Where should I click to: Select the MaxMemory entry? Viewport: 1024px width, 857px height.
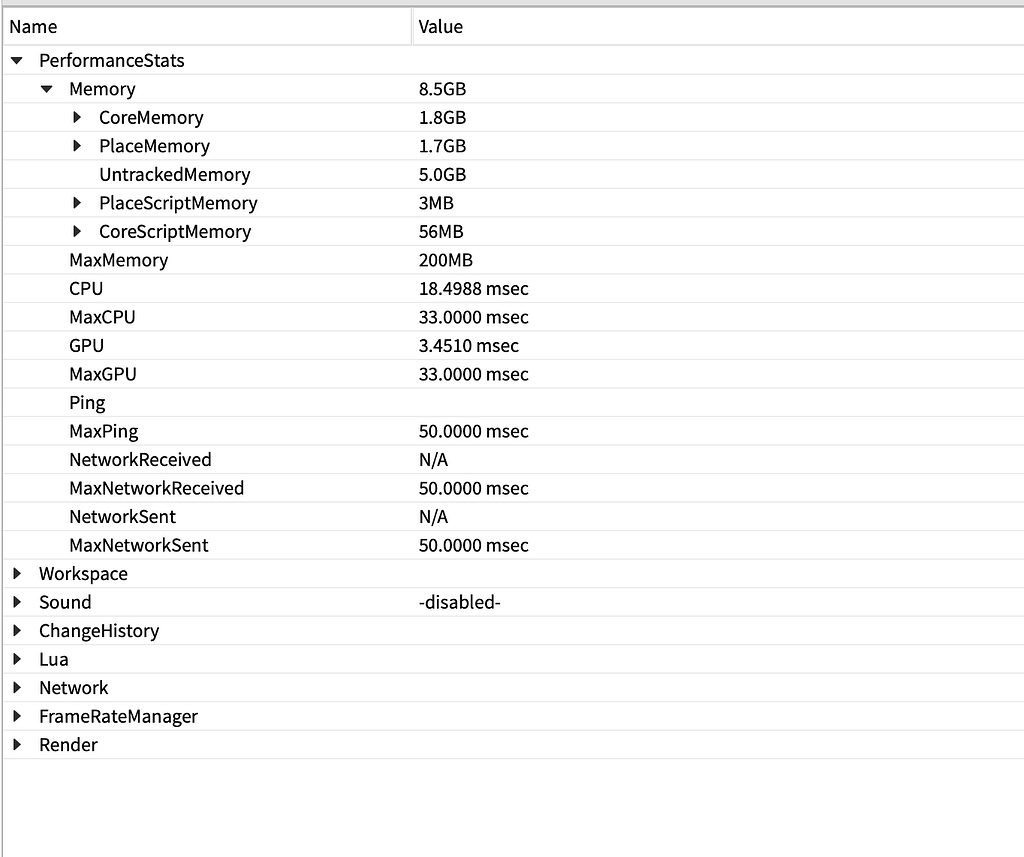pyautogui.click(x=119, y=260)
